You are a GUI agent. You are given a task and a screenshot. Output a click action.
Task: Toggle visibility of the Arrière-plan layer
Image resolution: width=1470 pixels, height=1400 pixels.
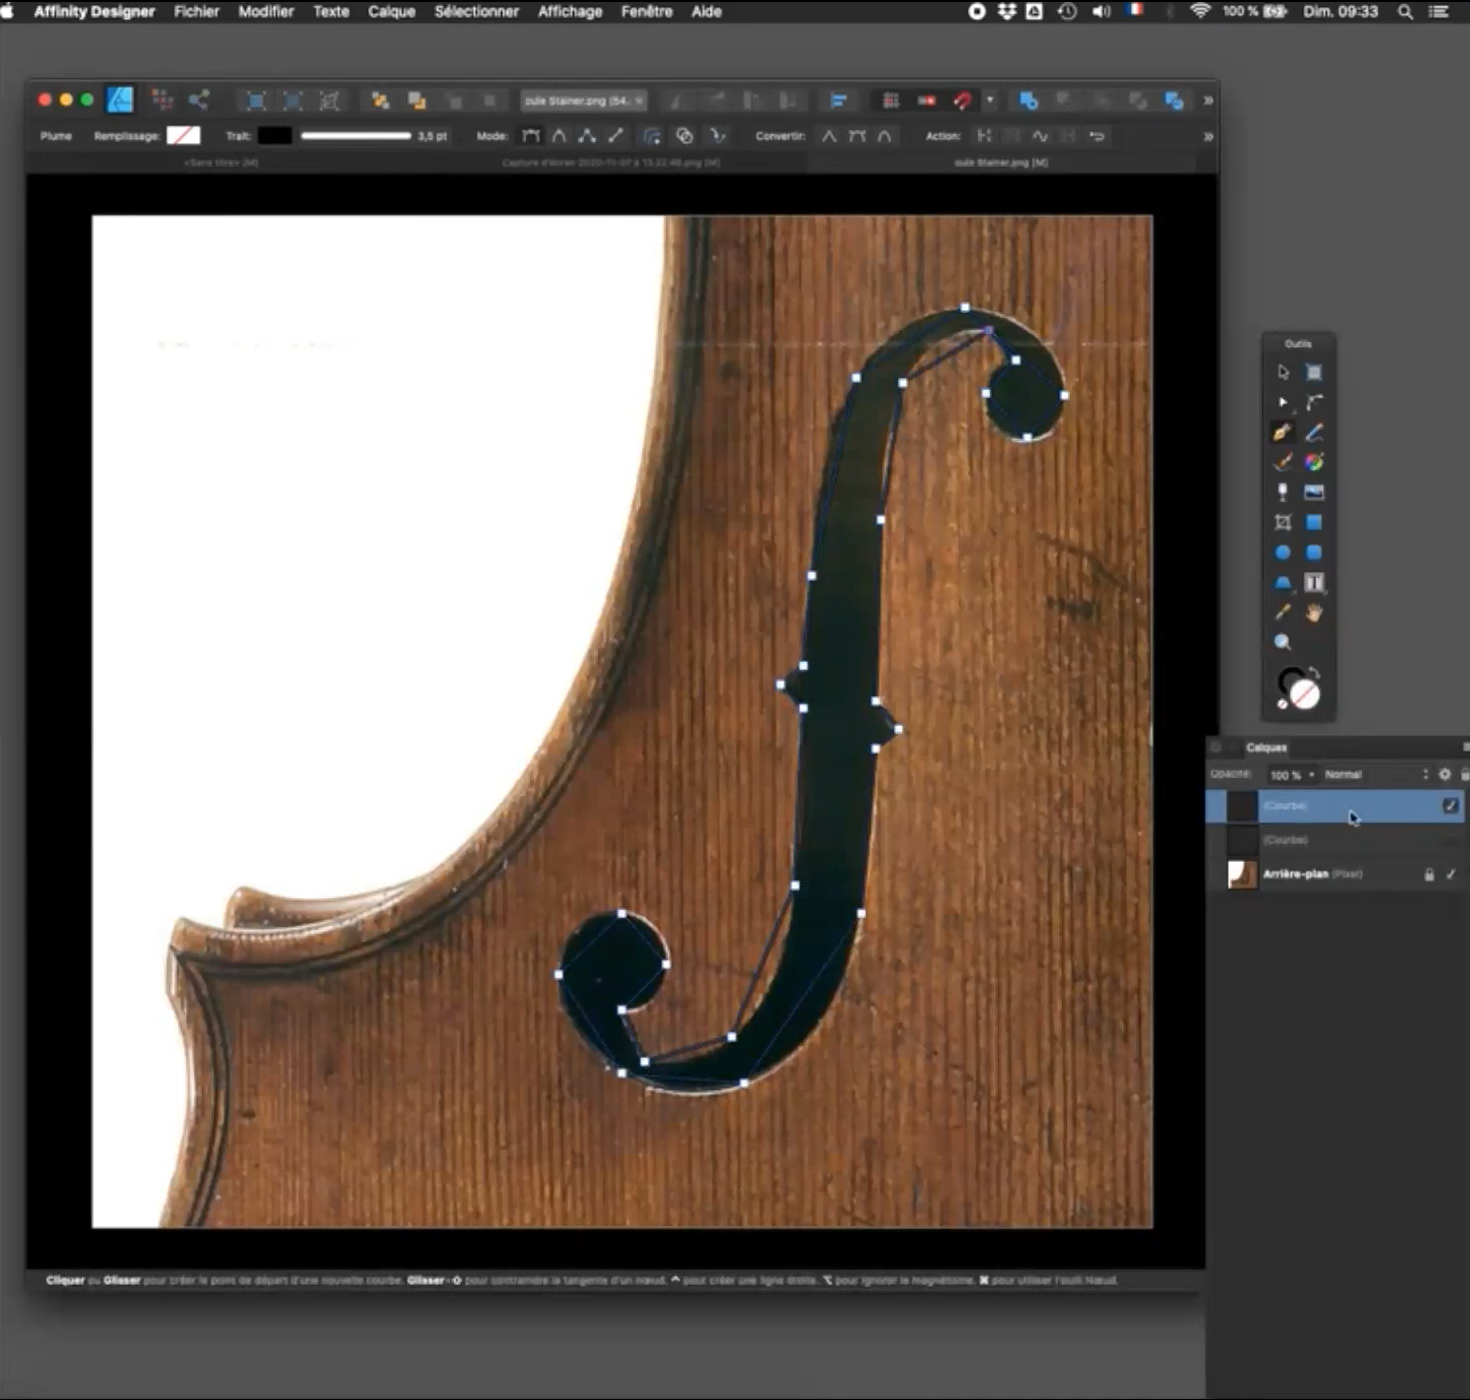1451,874
